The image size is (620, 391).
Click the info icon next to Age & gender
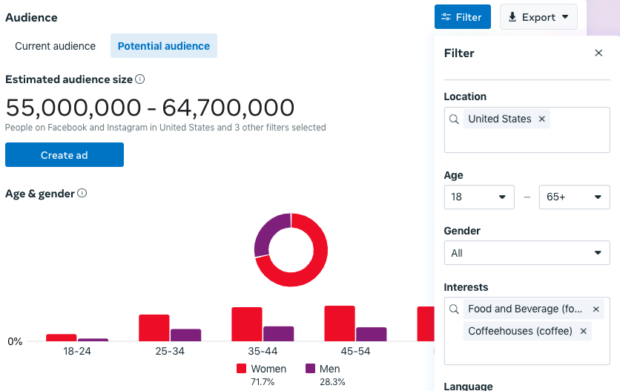click(x=82, y=193)
